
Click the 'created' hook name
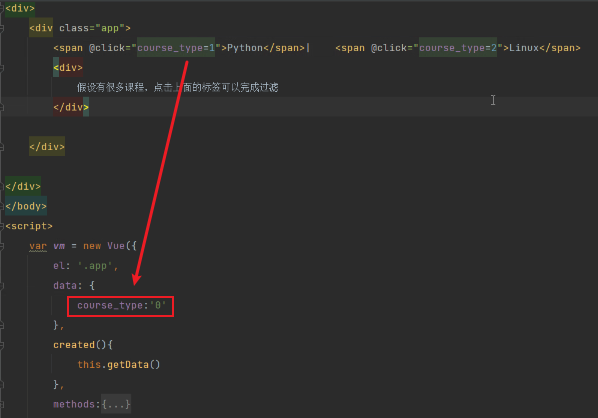coord(74,345)
